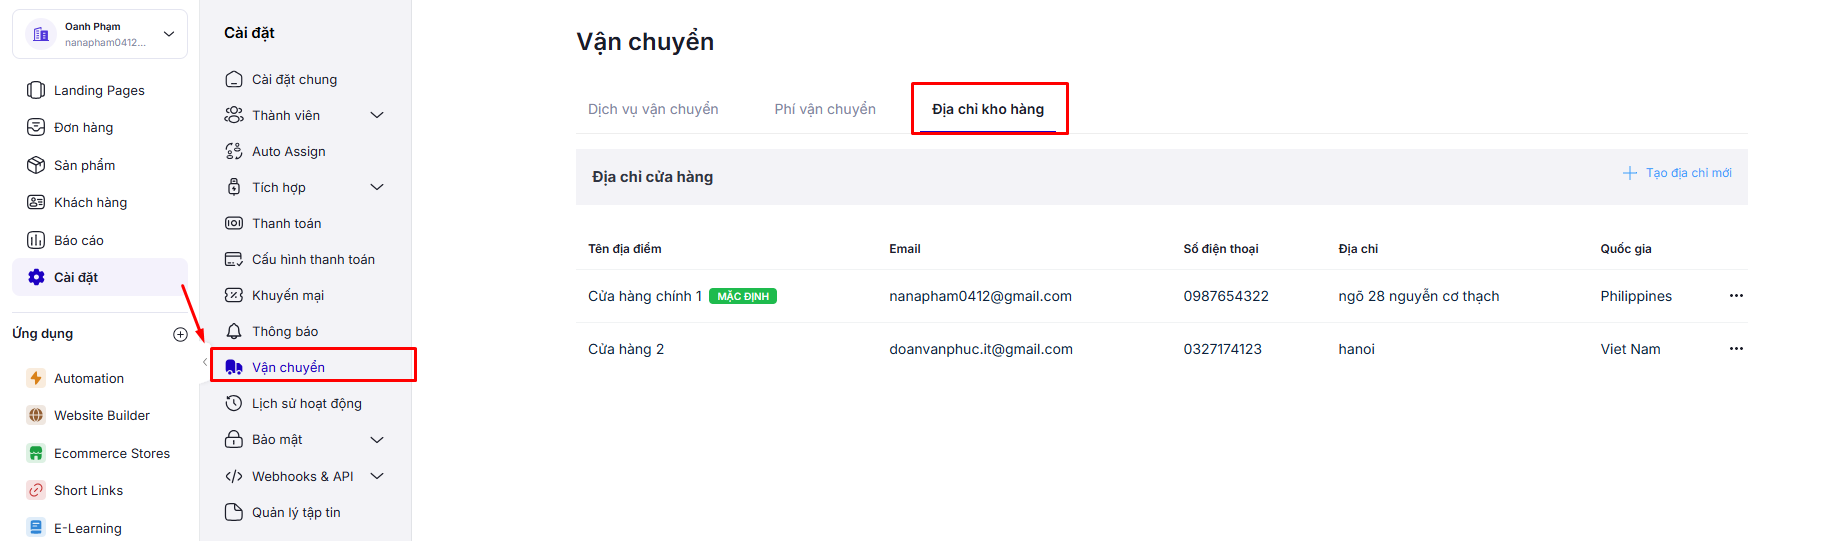
Task: Open Đơn hàng orders icon
Action: point(36,127)
